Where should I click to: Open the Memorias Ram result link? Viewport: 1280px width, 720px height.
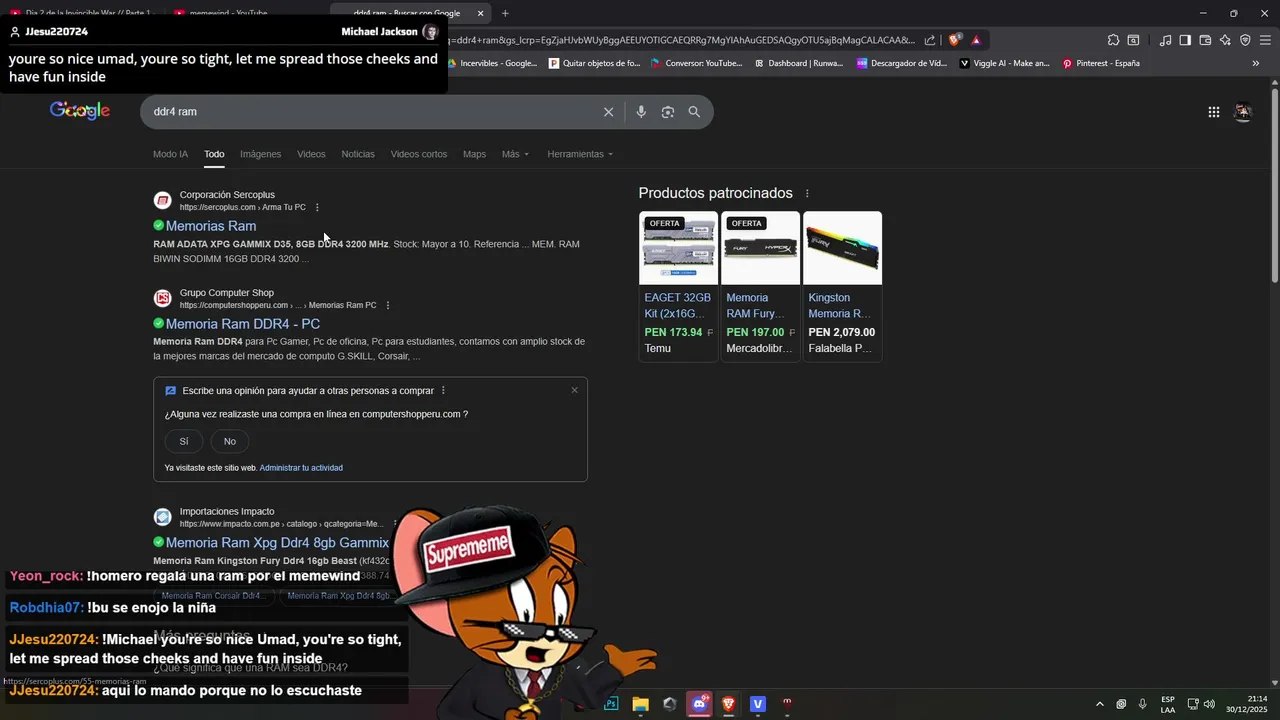(x=211, y=226)
